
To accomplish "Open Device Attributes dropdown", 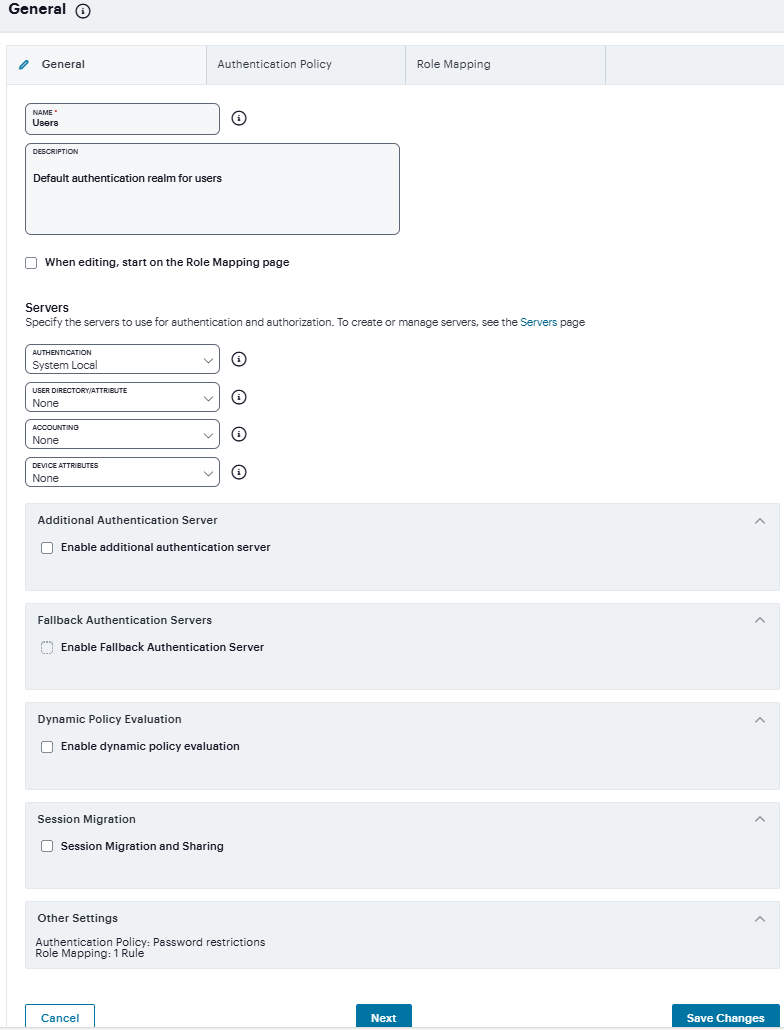I will [x=122, y=473].
